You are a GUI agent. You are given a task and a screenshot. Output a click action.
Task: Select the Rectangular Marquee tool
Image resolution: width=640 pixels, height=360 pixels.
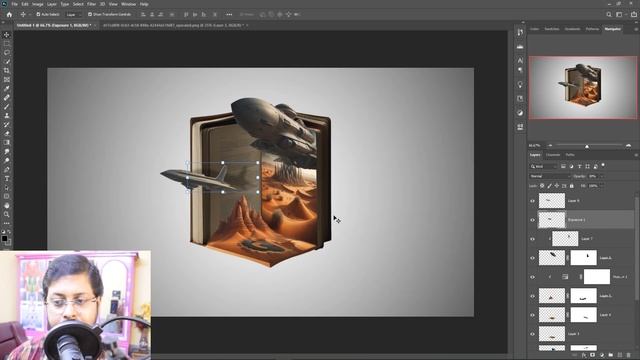tap(7, 44)
